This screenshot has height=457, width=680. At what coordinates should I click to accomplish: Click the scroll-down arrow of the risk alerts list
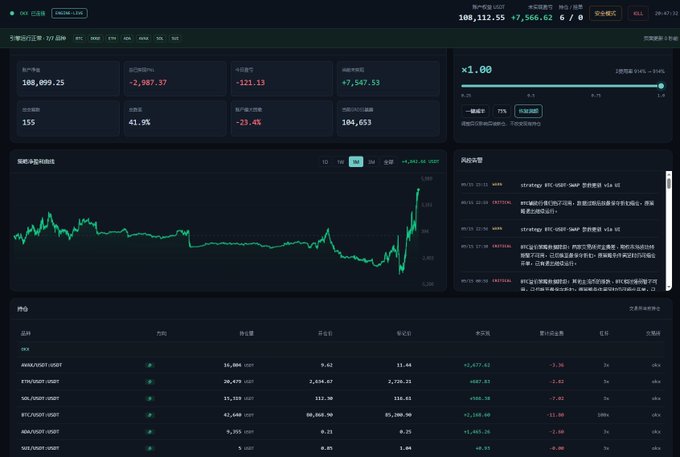(669, 287)
